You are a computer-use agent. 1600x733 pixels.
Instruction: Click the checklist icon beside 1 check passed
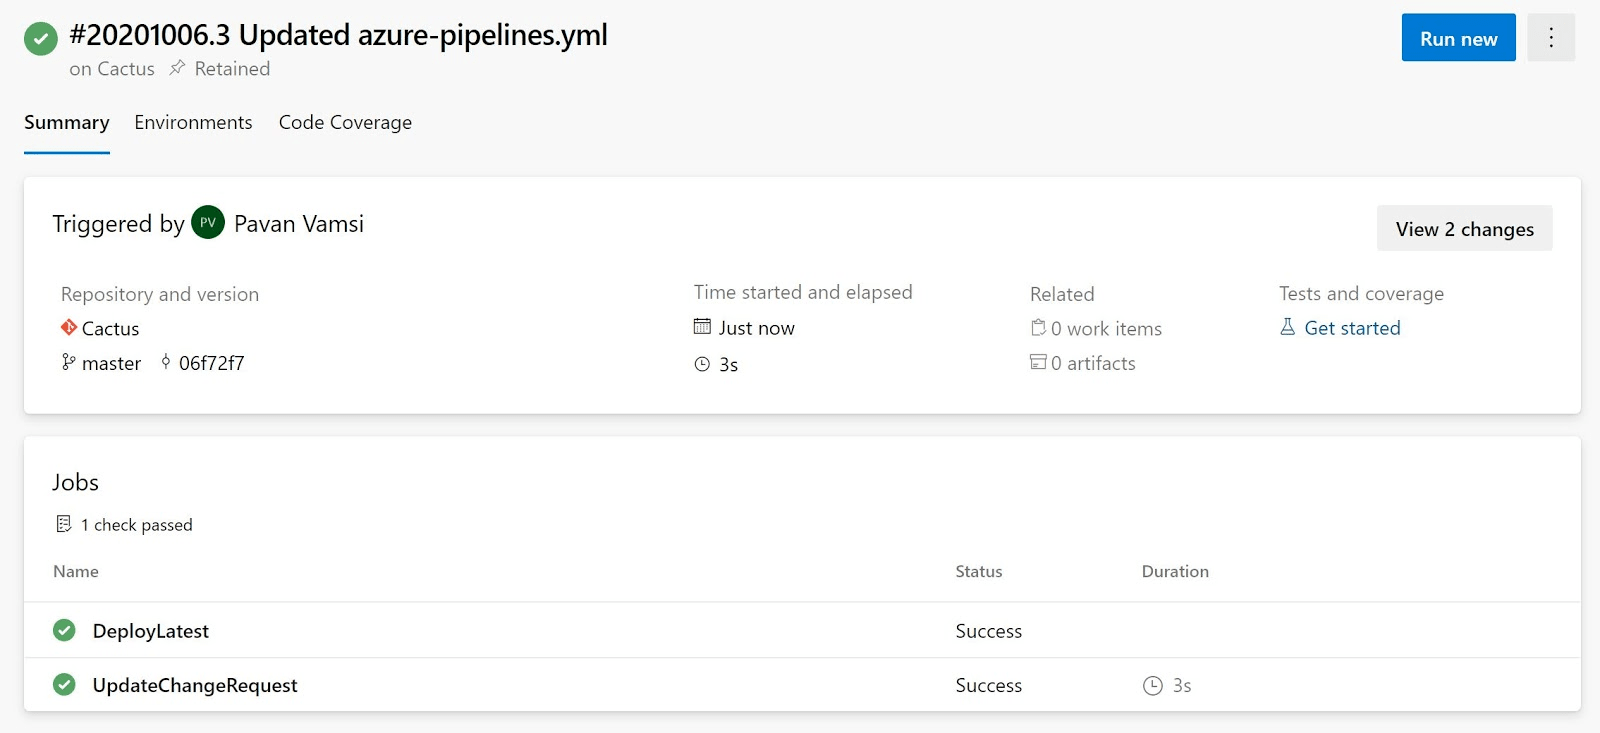click(x=64, y=524)
